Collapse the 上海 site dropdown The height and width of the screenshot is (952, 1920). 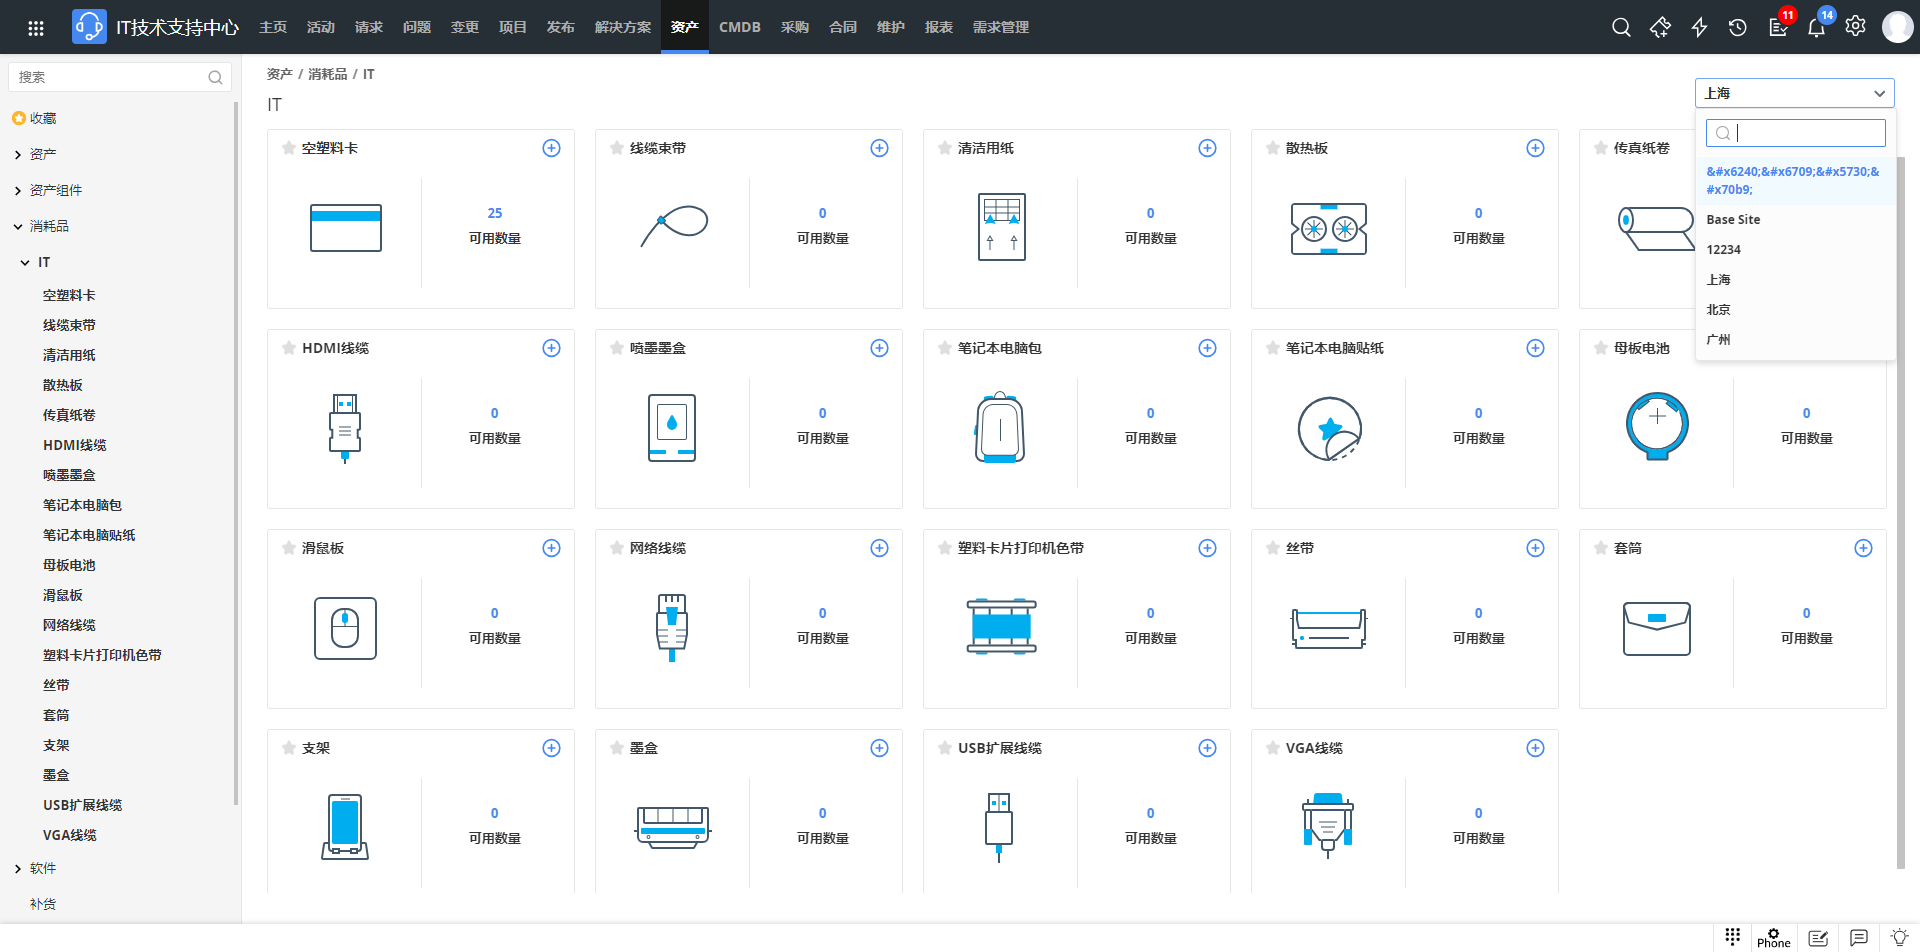[1795, 93]
